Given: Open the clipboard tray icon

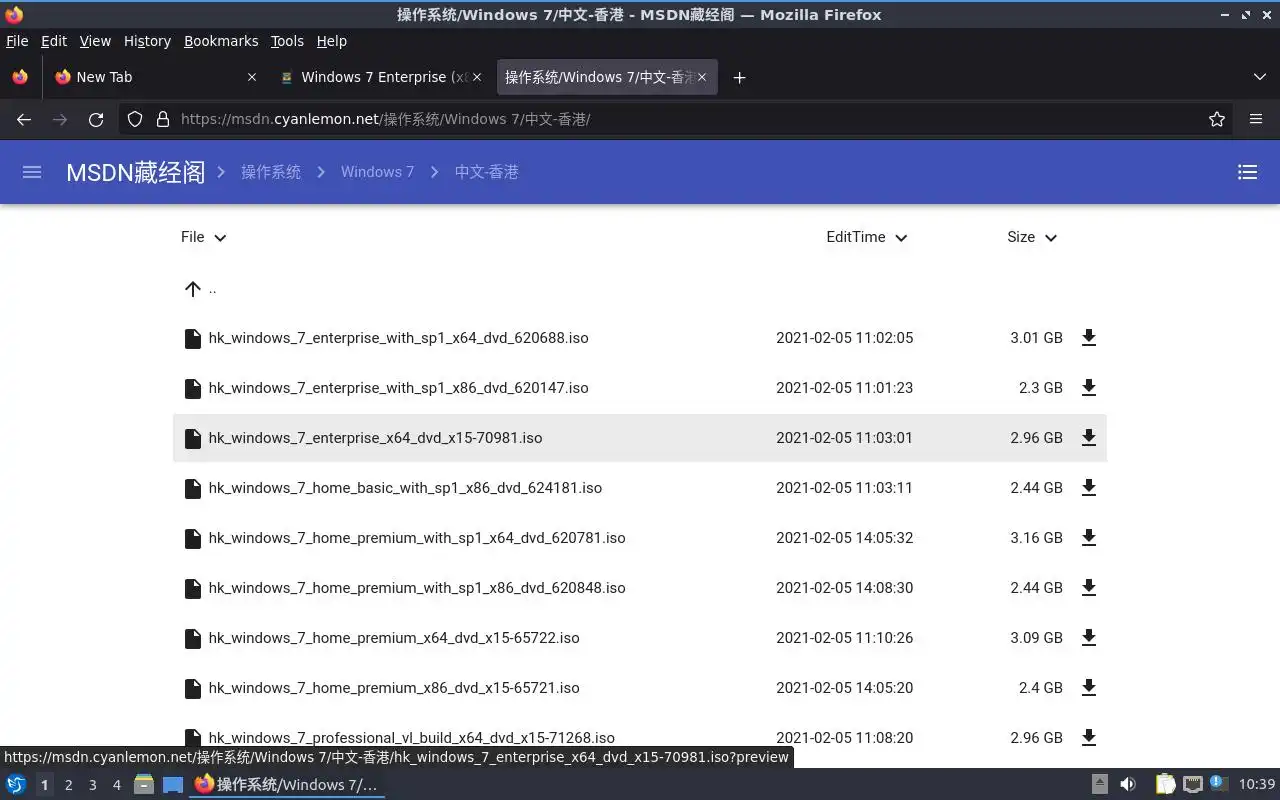Looking at the screenshot, I should click(1165, 784).
